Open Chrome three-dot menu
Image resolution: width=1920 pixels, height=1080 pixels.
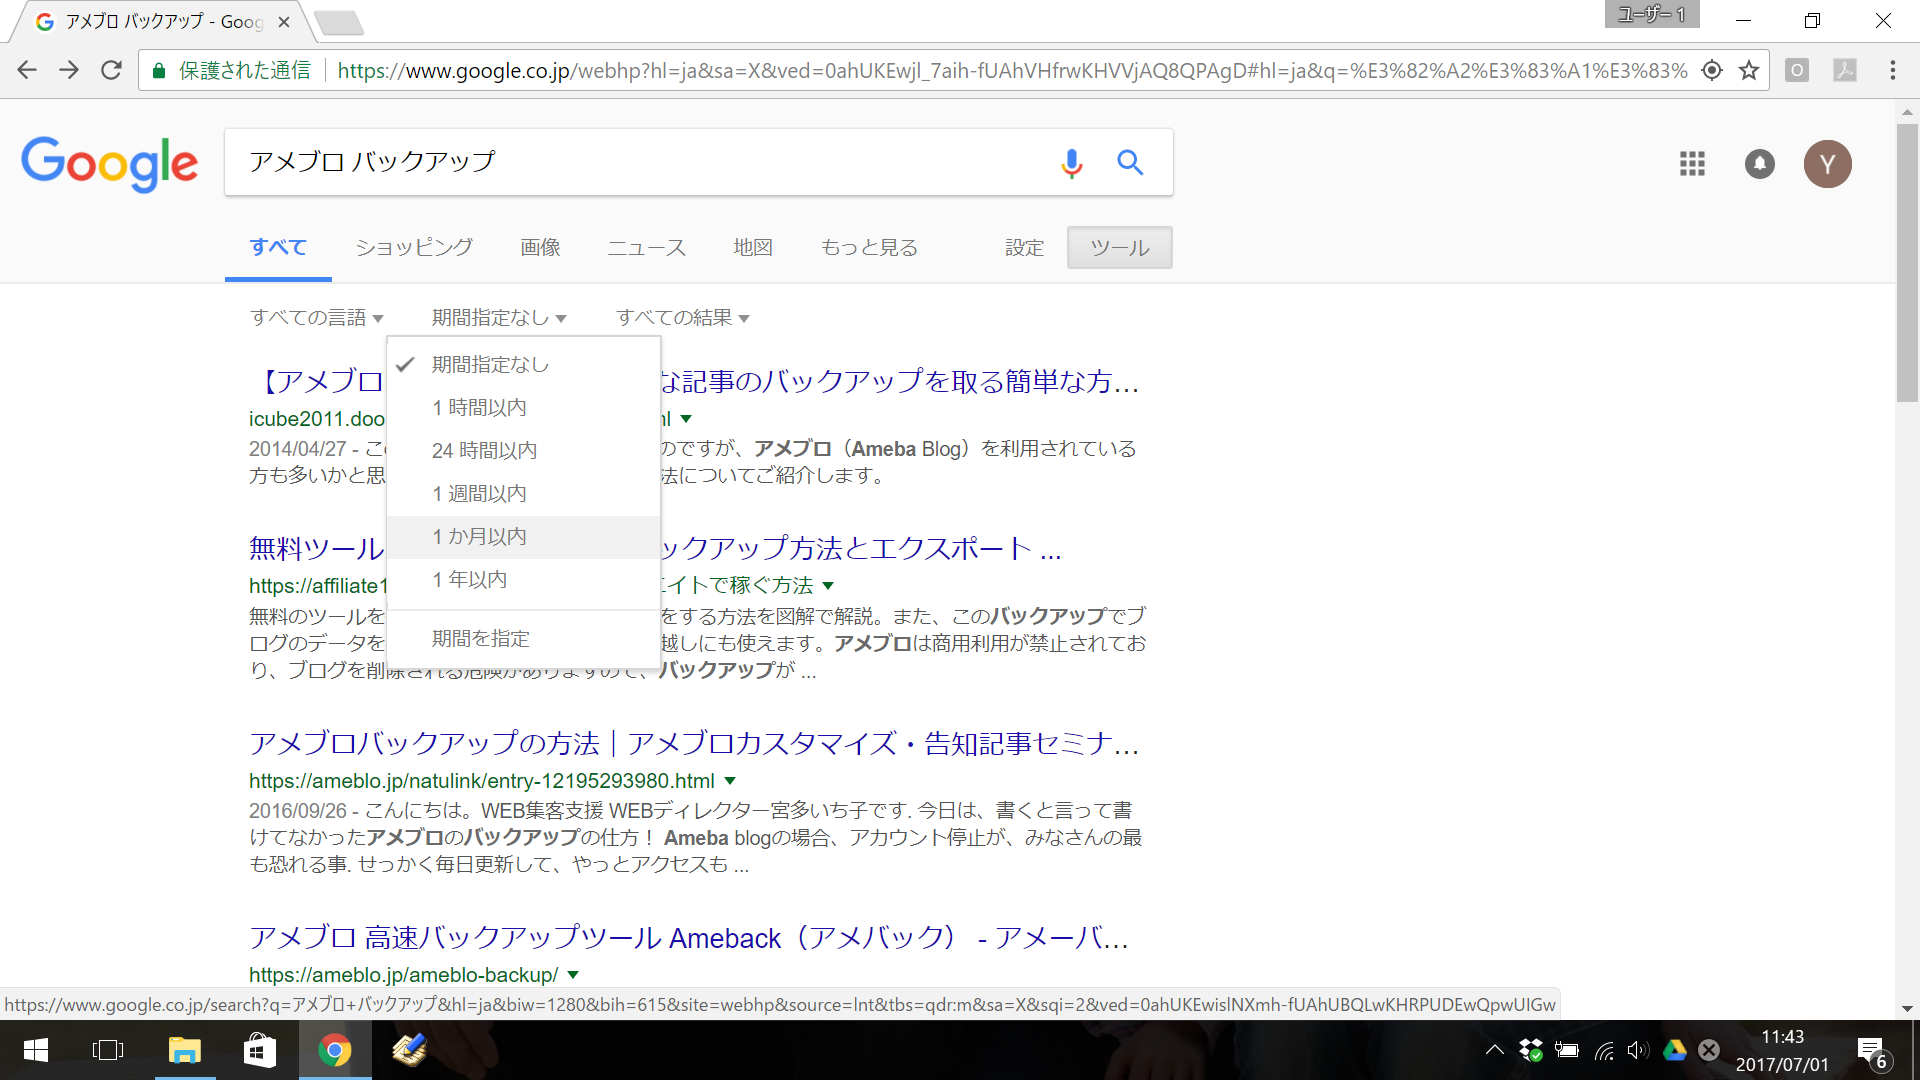(x=1892, y=70)
